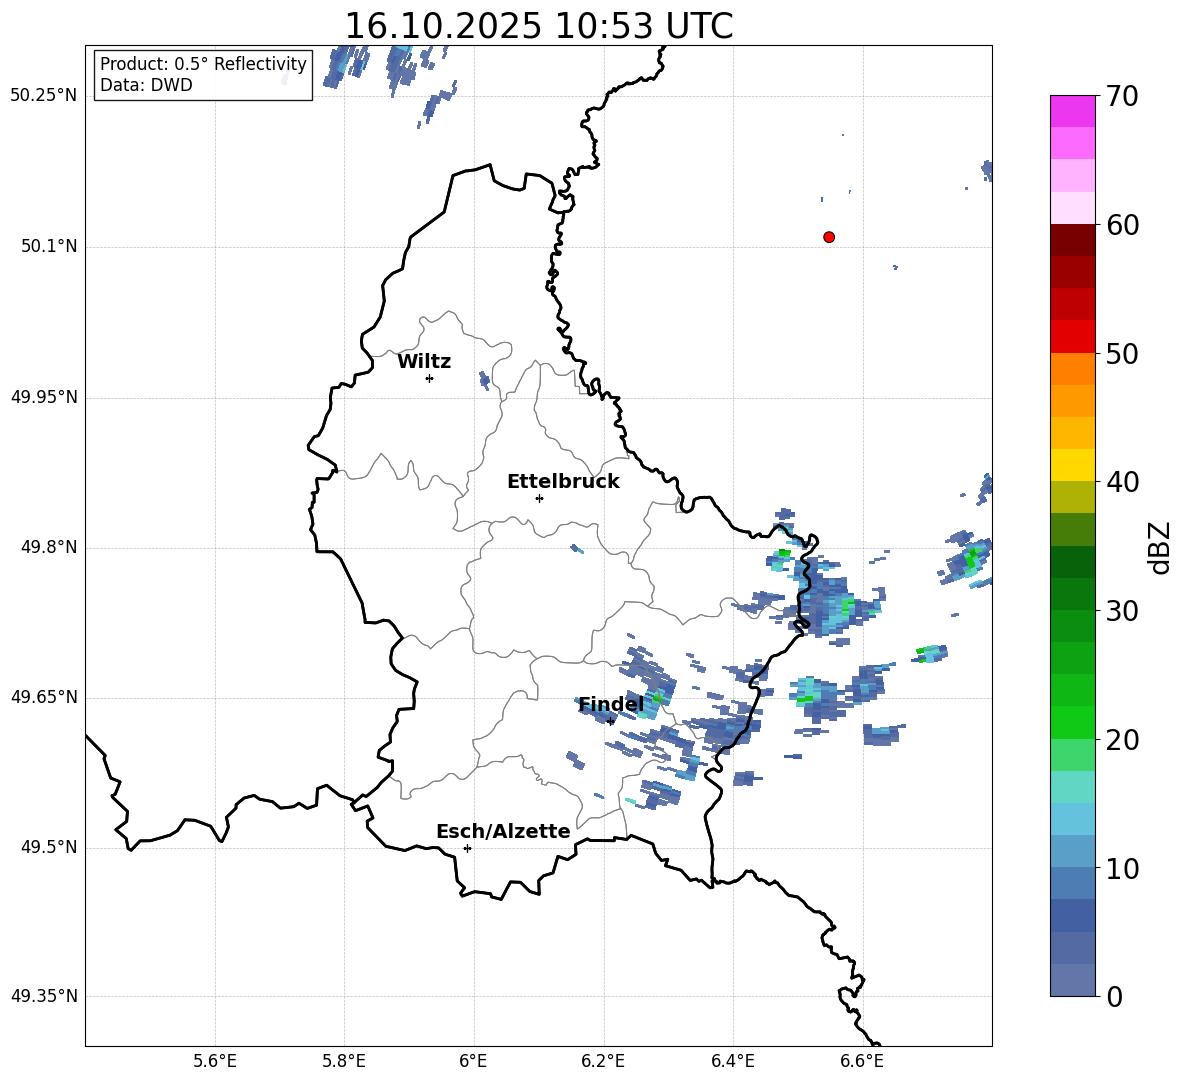This screenshot has height=1081, width=1184.
Task: Click the 6°E longitude label
Action: coord(473,1061)
